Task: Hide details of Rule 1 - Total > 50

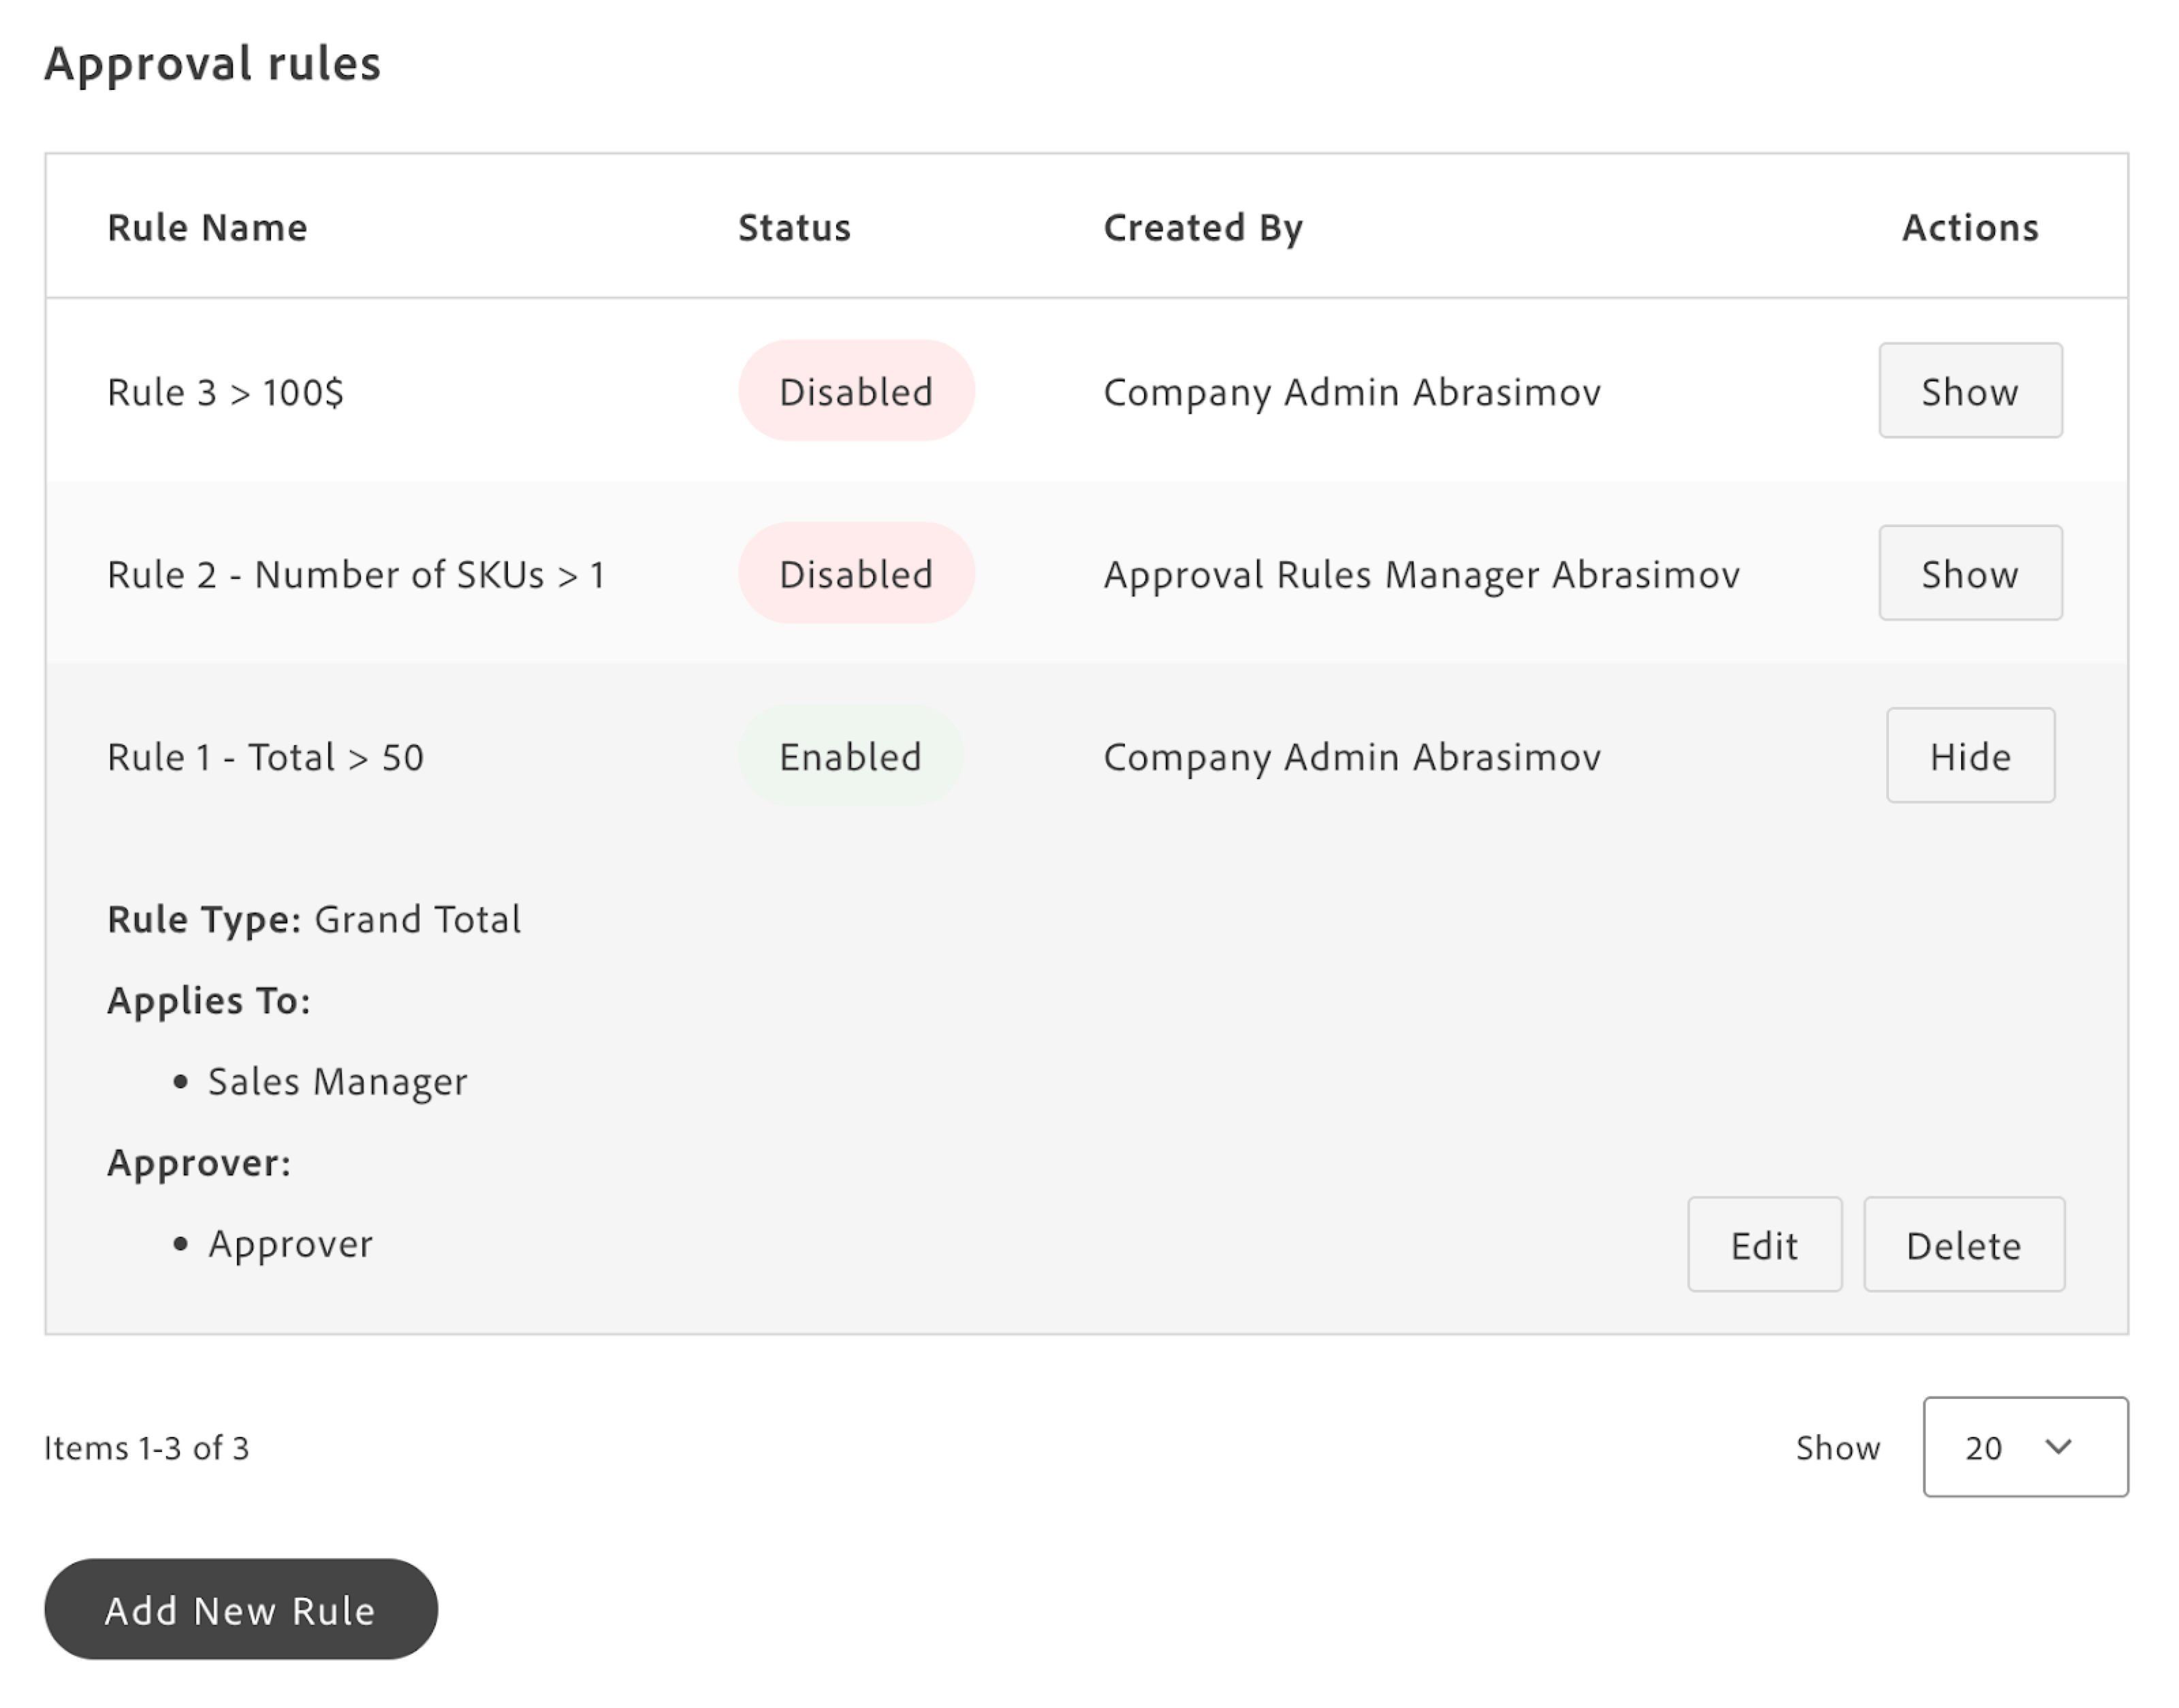Action: [x=1969, y=756]
